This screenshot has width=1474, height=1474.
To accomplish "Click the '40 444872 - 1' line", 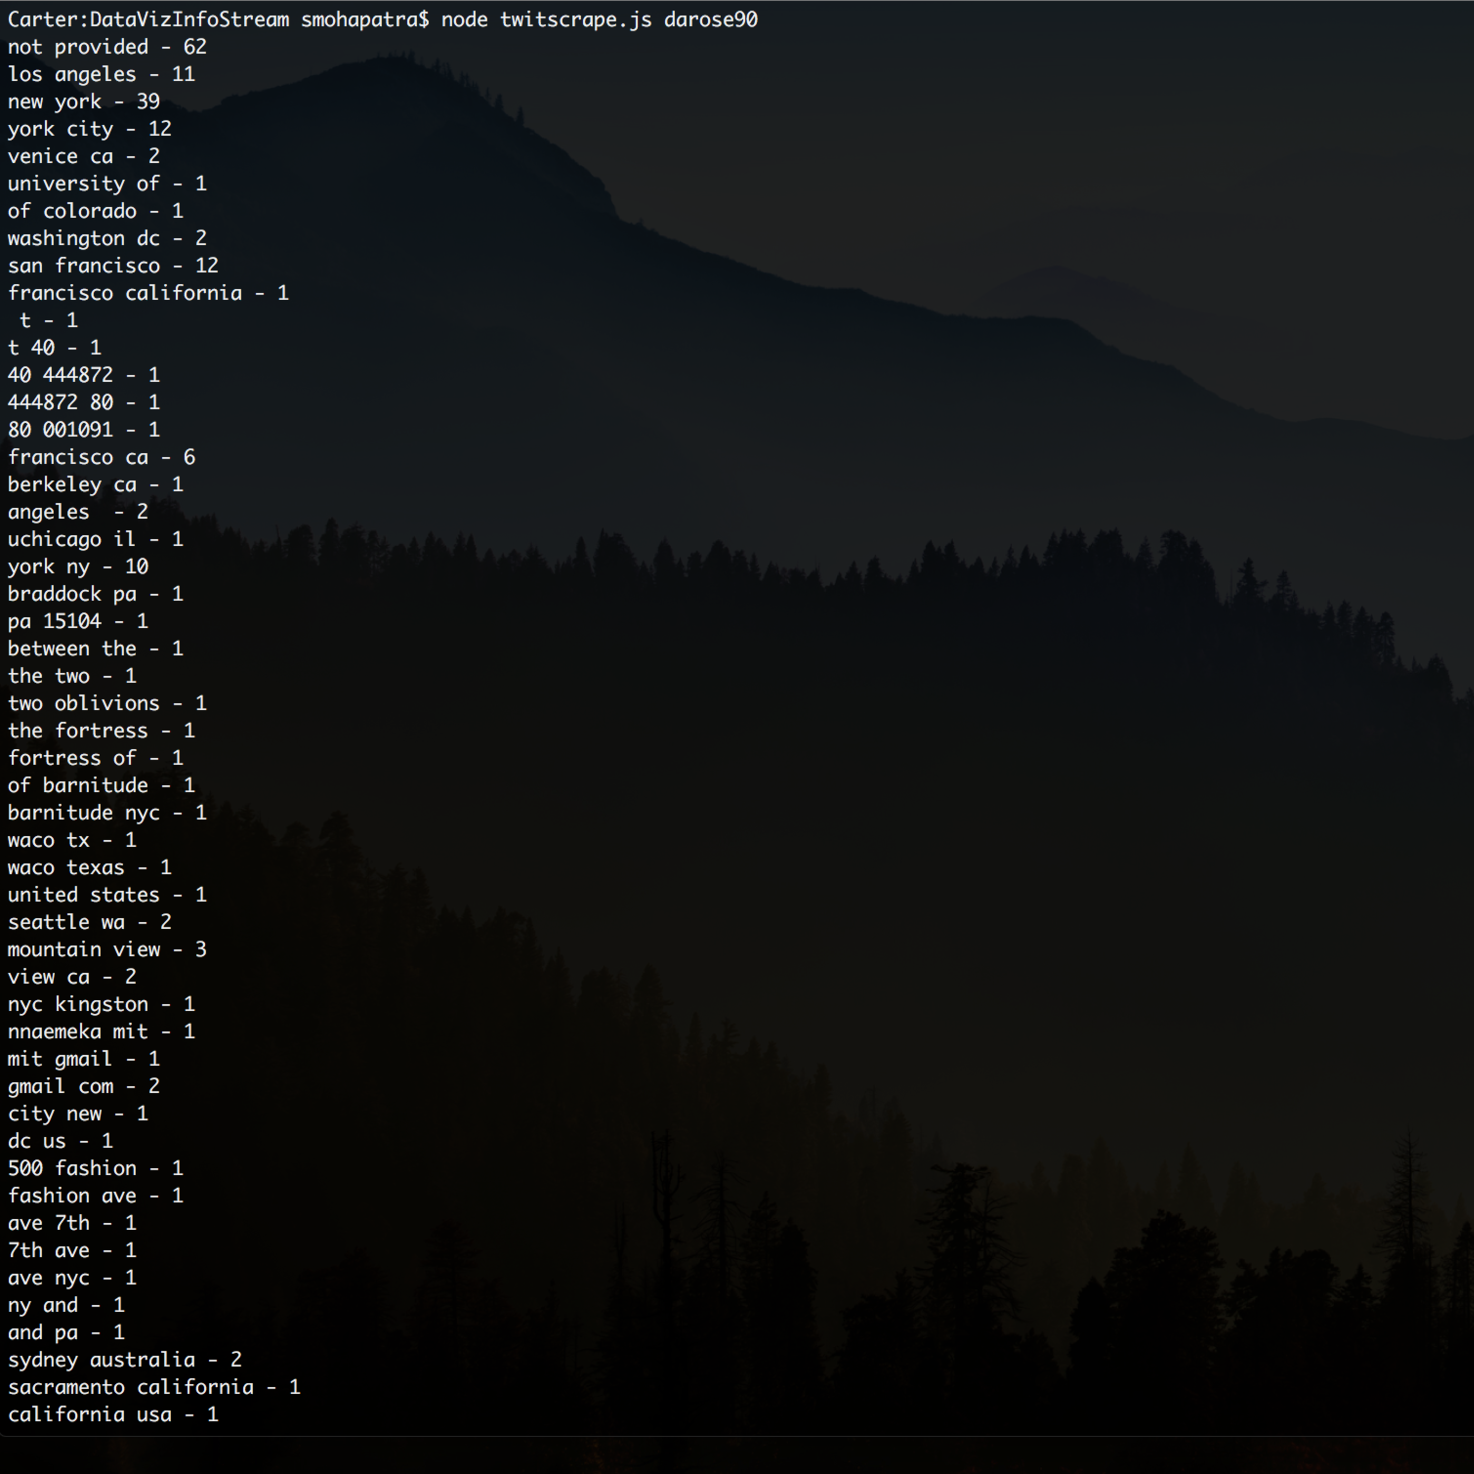I will tap(84, 375).
